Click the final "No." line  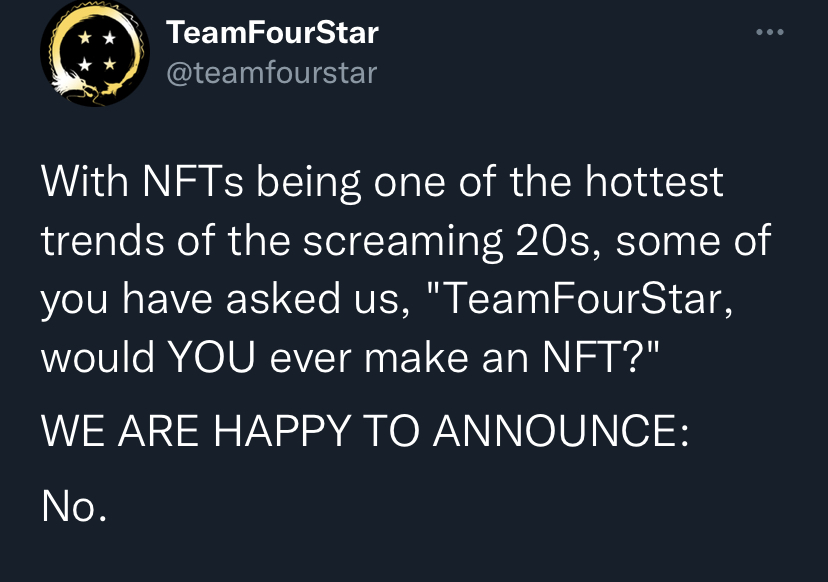point(74,506)
